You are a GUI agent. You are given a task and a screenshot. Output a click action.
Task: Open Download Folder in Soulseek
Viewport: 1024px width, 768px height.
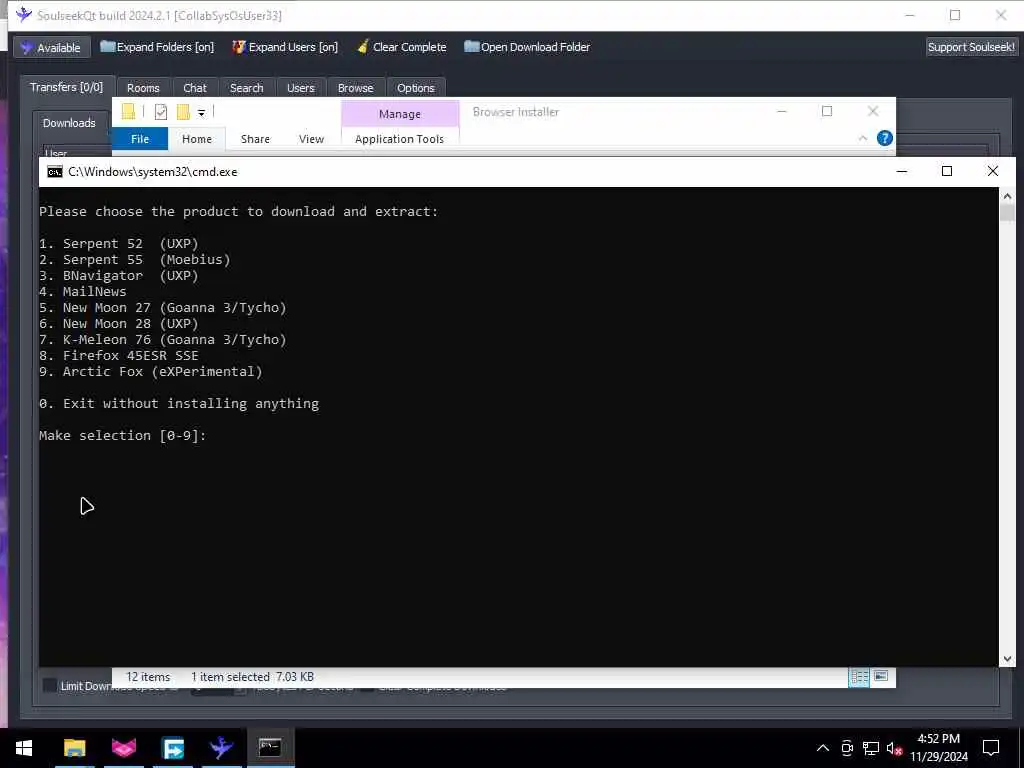(527, 47)
